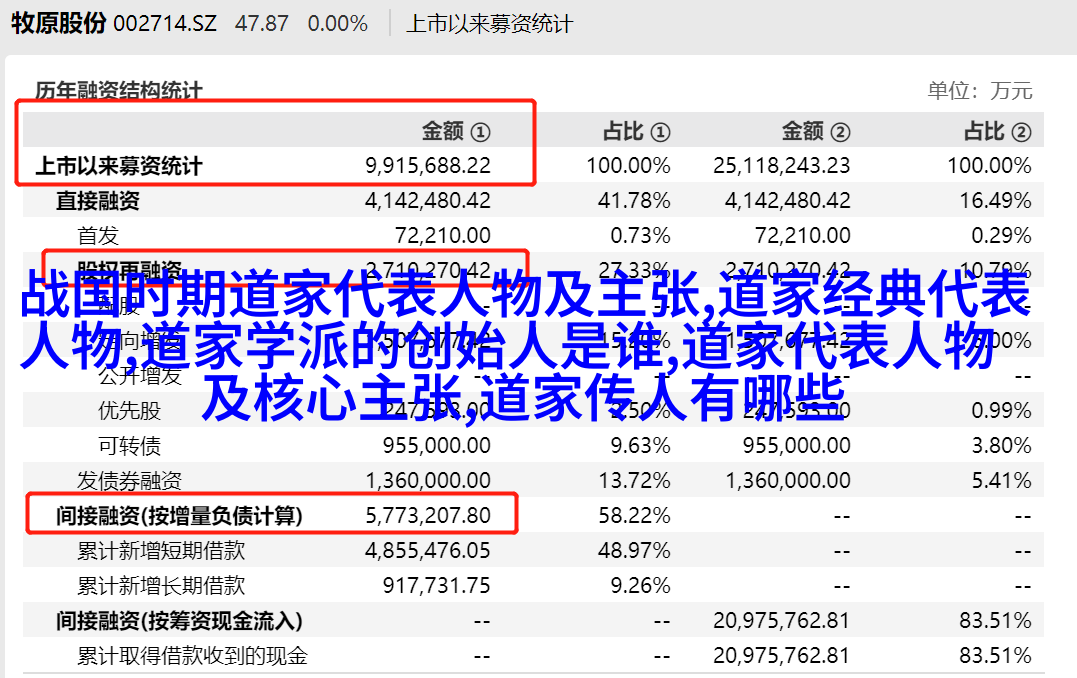Viewport: 1077px width, 678px height.
Task: Click the stock name 牧原股份
Action: [58, 23]
